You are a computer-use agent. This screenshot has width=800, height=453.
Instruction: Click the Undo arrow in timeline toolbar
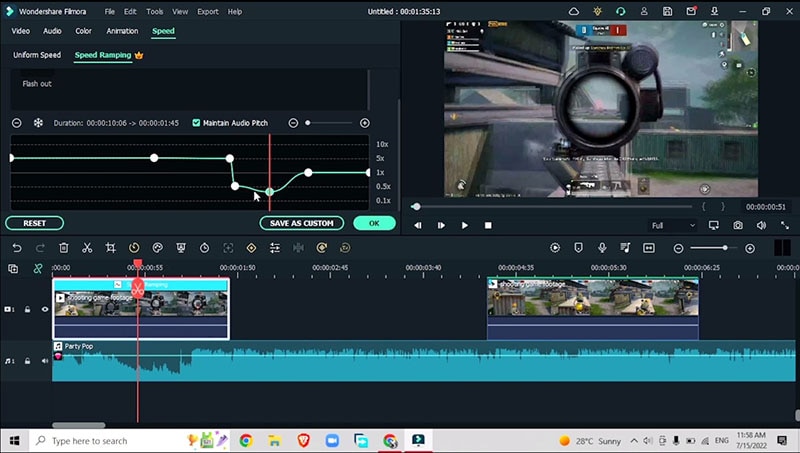coord(17,248)
